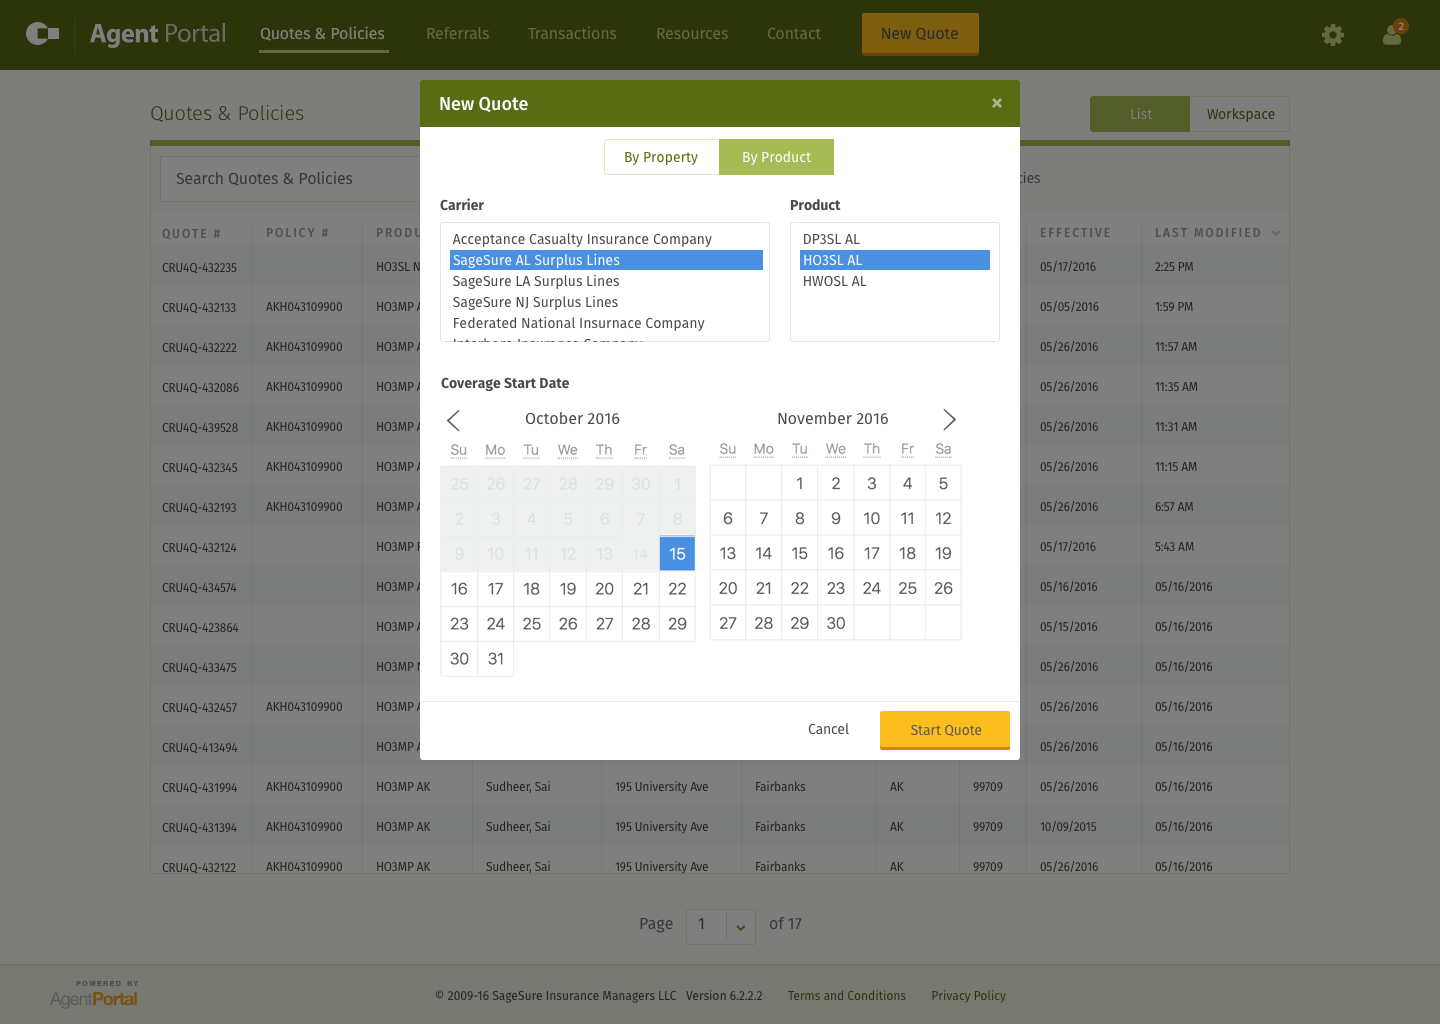This screenshot has width=1440, height=1024.
Task: Open the Resources menu item
Action: point(692,34)
